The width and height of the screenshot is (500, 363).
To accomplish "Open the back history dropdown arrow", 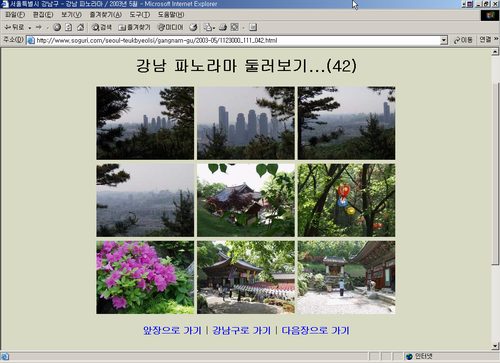I will pos(30,28).
